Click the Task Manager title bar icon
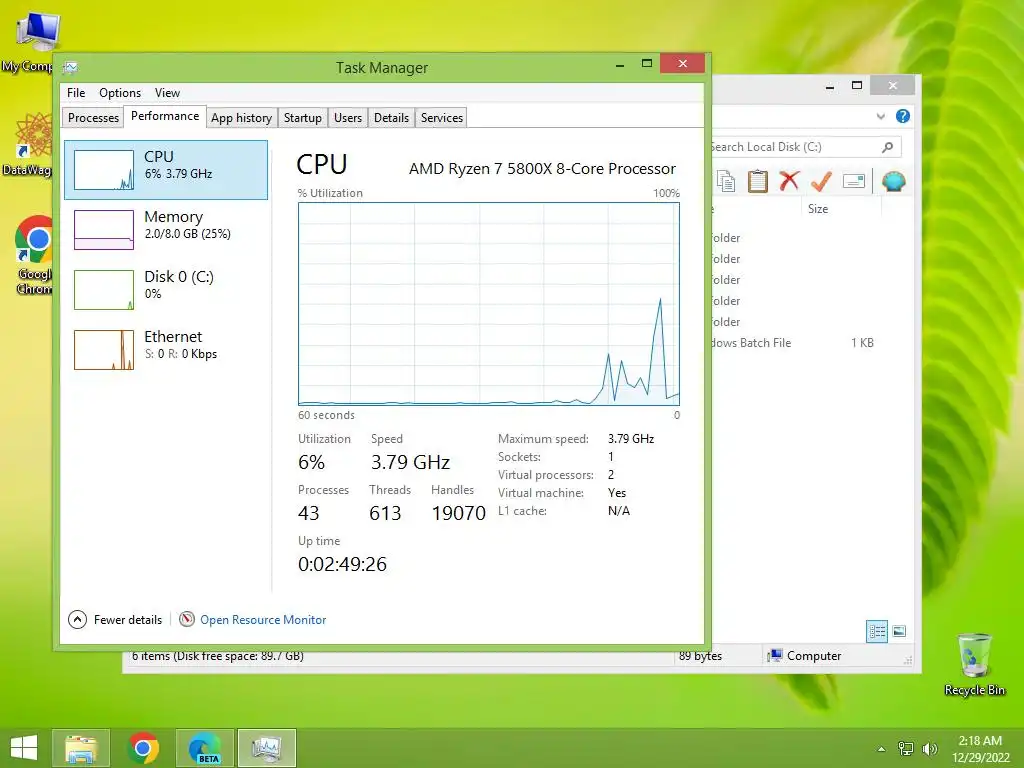This screenshot has width=1024, height=768. 71,67
